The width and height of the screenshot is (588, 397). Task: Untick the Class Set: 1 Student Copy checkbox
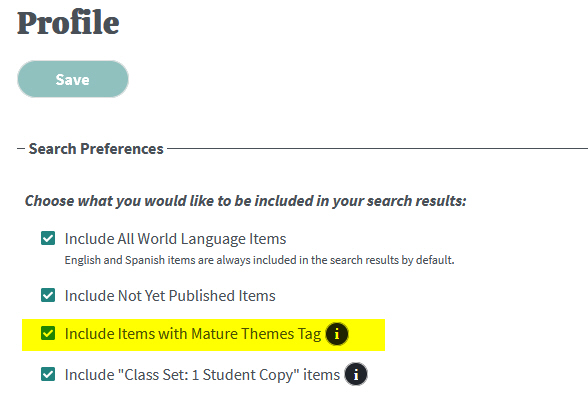(48, 374)
